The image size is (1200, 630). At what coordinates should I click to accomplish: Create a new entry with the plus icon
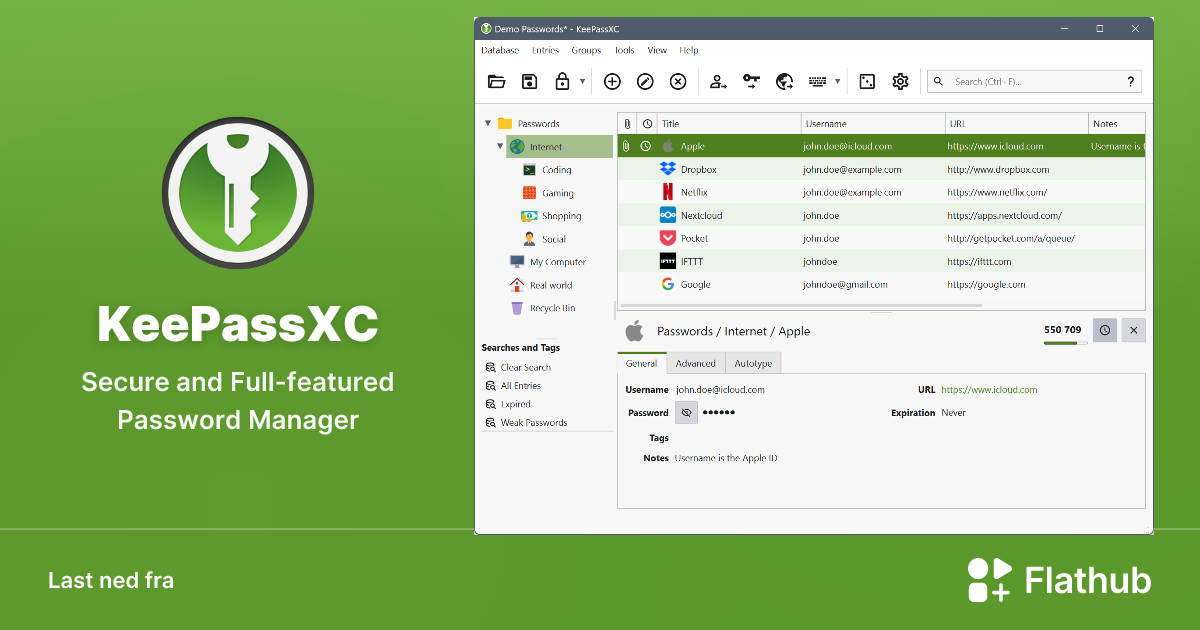[612, 81]
